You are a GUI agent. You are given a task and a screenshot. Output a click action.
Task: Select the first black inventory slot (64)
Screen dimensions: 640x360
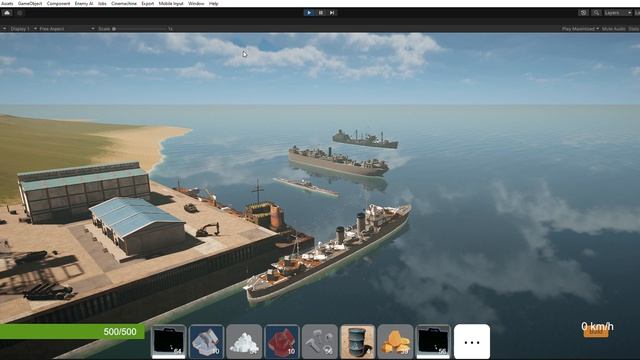click(x=168, y=341)
